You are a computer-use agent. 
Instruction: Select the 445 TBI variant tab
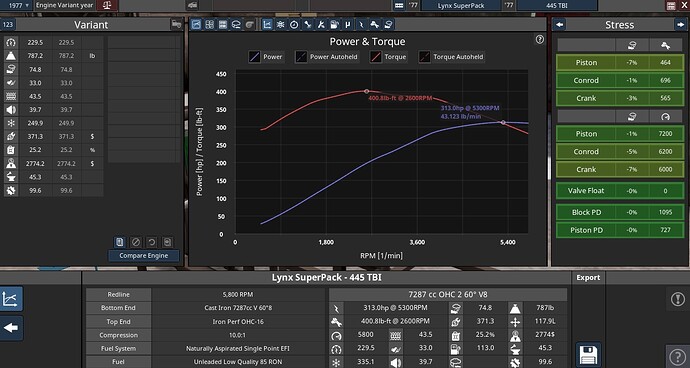557,5
